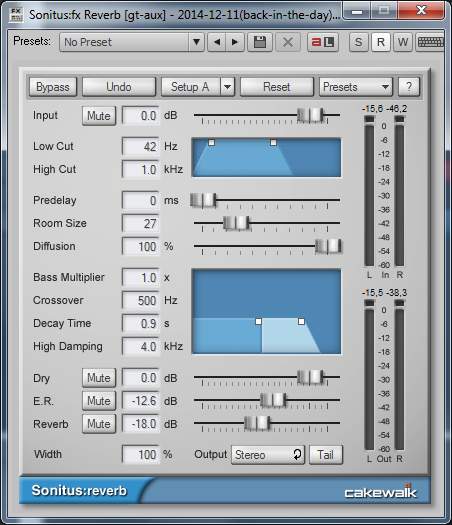This screenshot has width=452, height=525.
Task: Go to the previous preset with the left arrow
Action: [x=217, y=42]
